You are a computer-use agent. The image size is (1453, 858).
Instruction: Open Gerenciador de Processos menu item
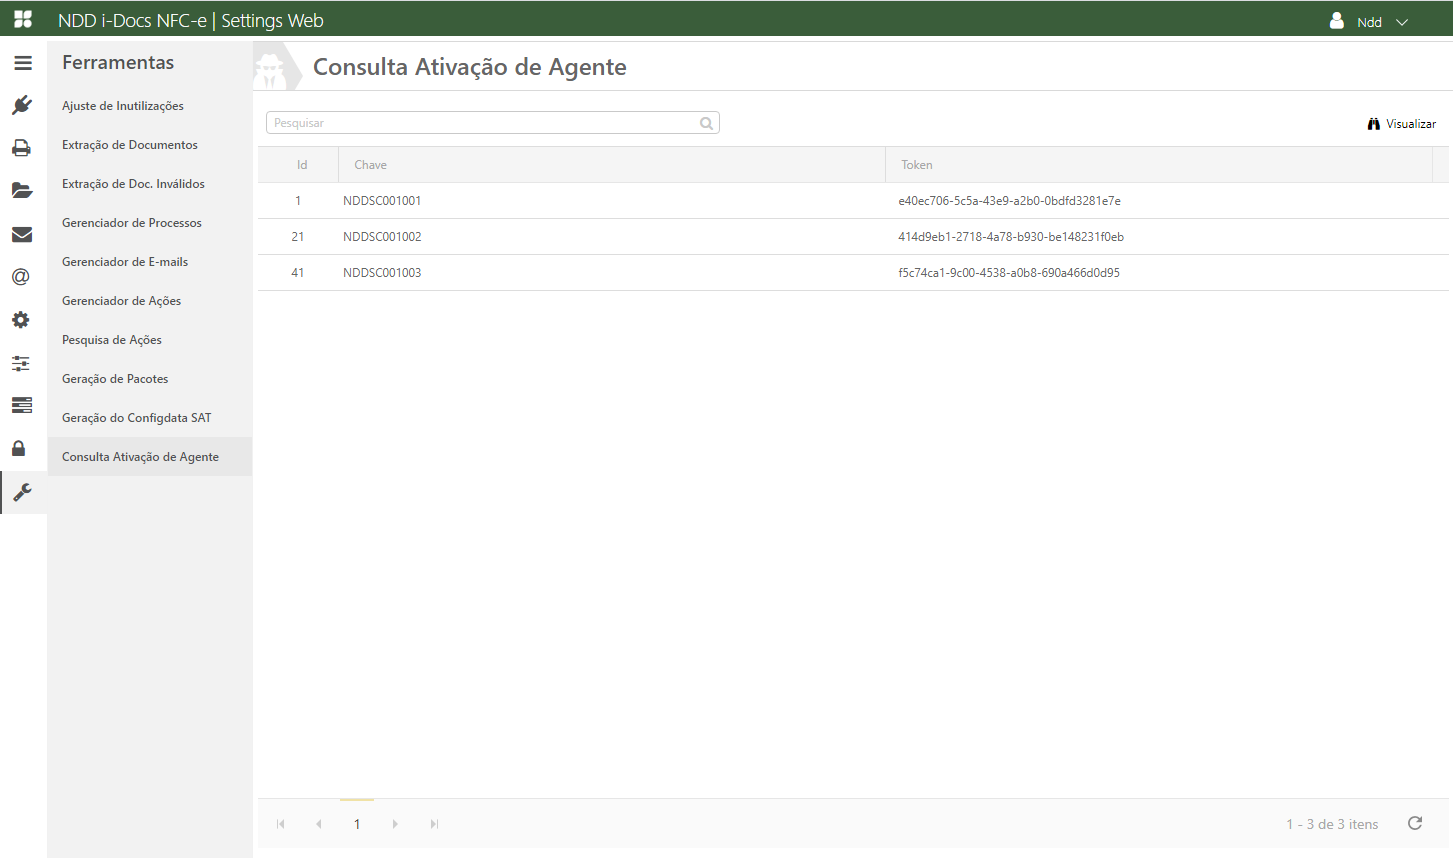[x=132, y=223]
